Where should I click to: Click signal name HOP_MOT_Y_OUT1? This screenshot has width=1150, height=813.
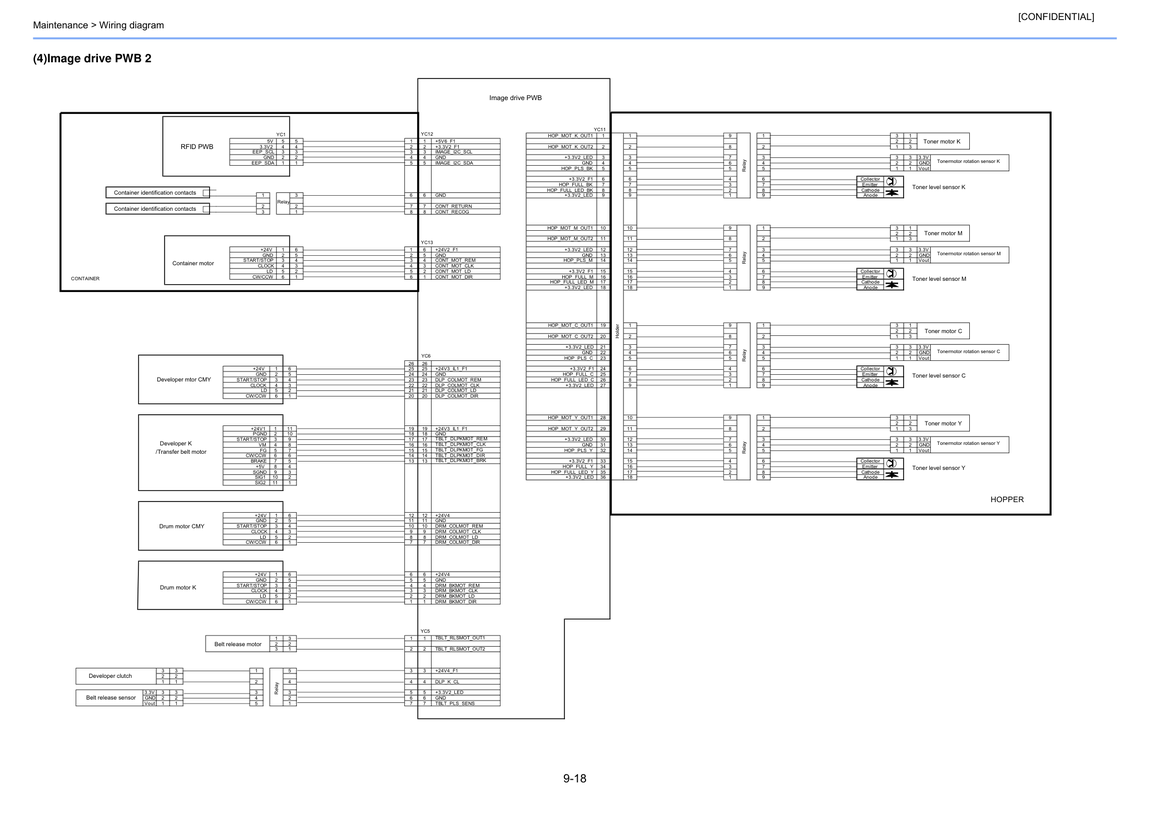pos(571,418)
